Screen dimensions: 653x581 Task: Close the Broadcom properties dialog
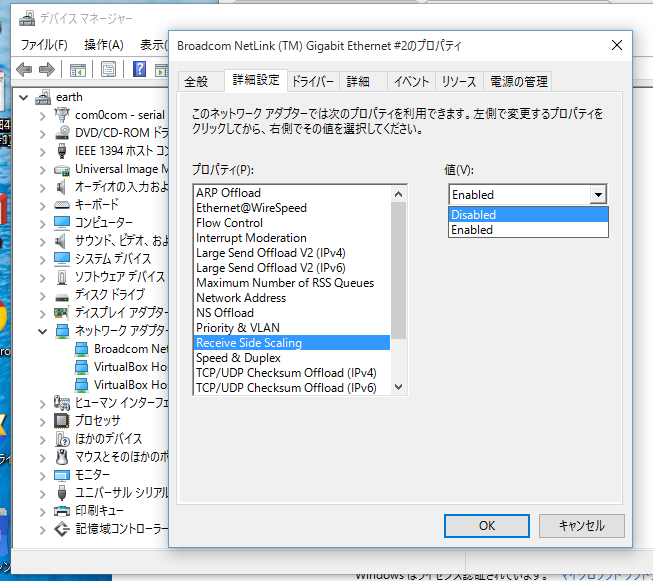point(617,45)
